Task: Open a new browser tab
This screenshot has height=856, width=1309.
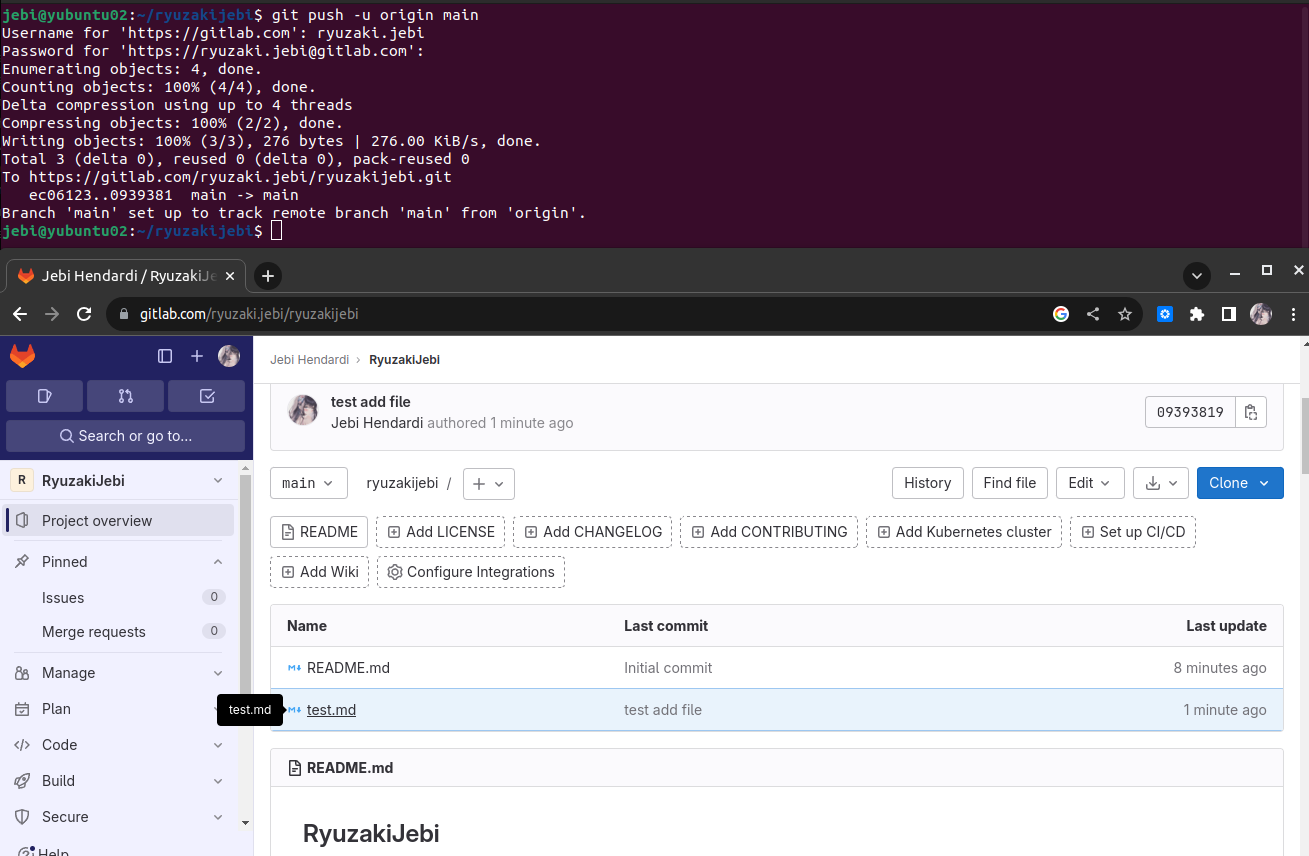Action: [267, 276]
